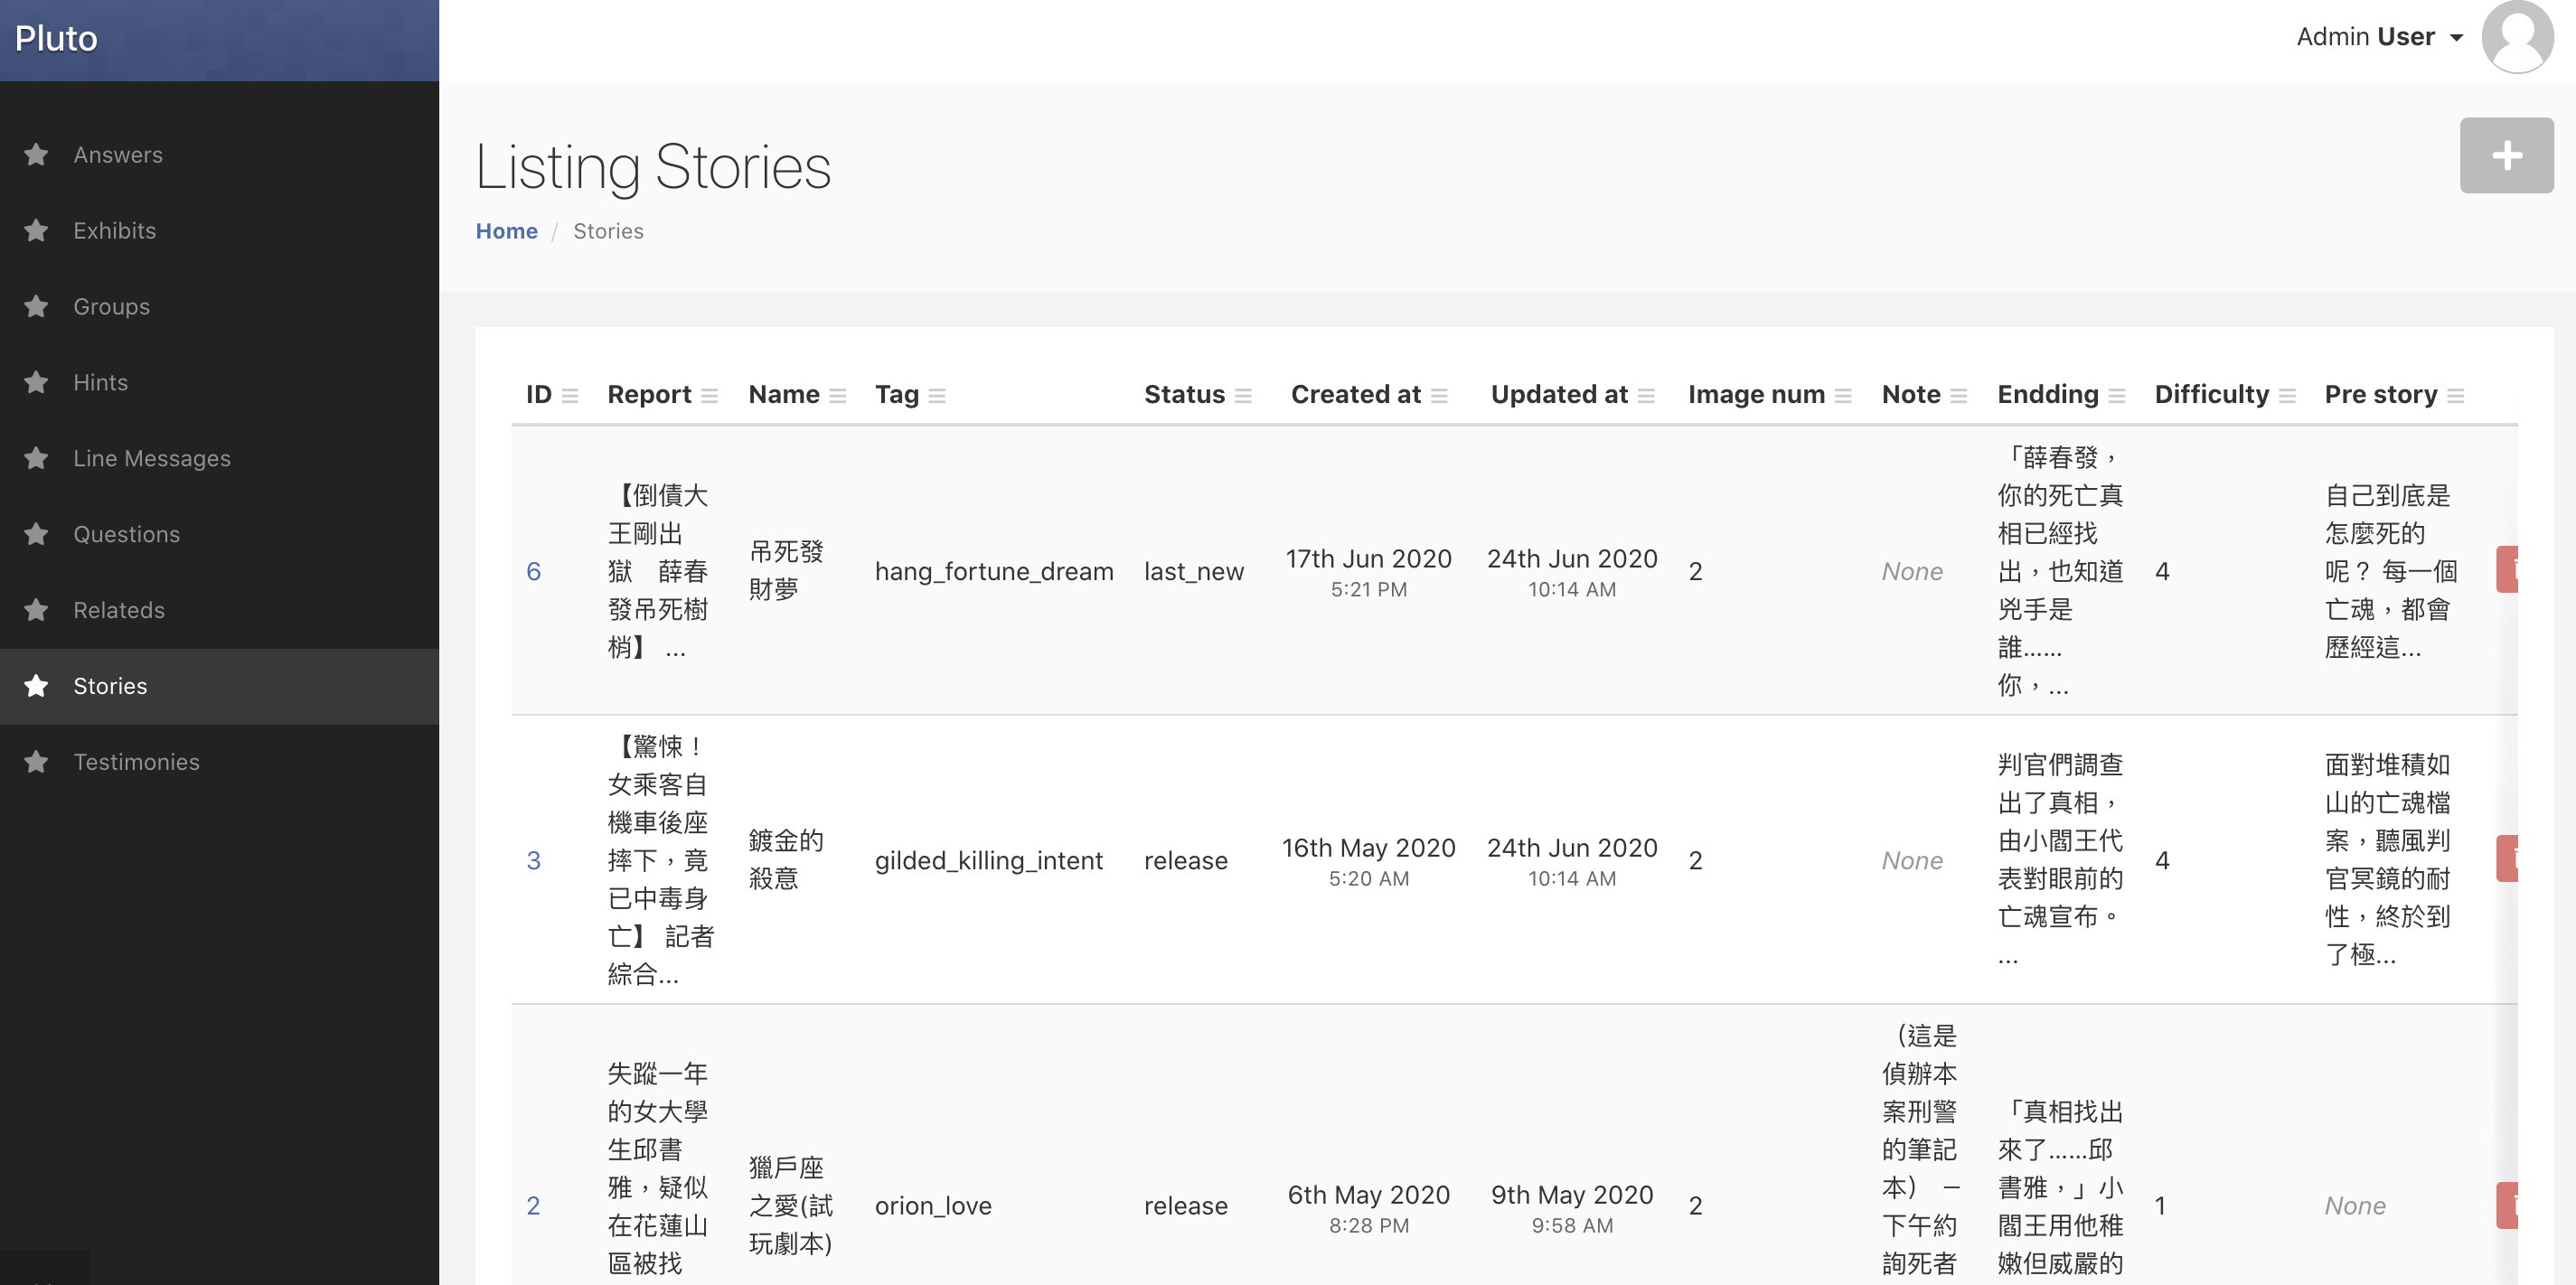Click the ID column header text
Image resolution: width=2576 pixels, height=1285 pixels.
coord(538,395)
